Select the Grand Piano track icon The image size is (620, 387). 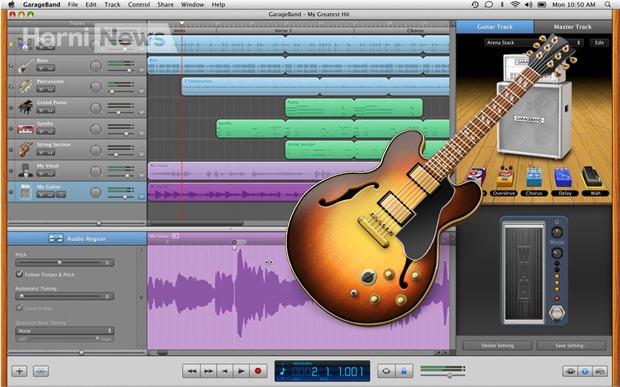pos(25,107)
